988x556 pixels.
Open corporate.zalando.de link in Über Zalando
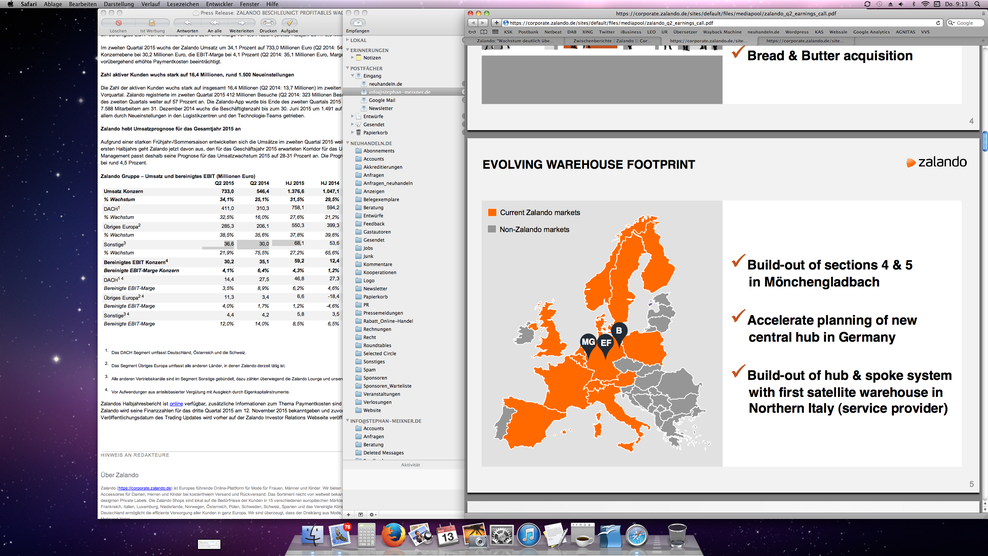click(145, 488)
